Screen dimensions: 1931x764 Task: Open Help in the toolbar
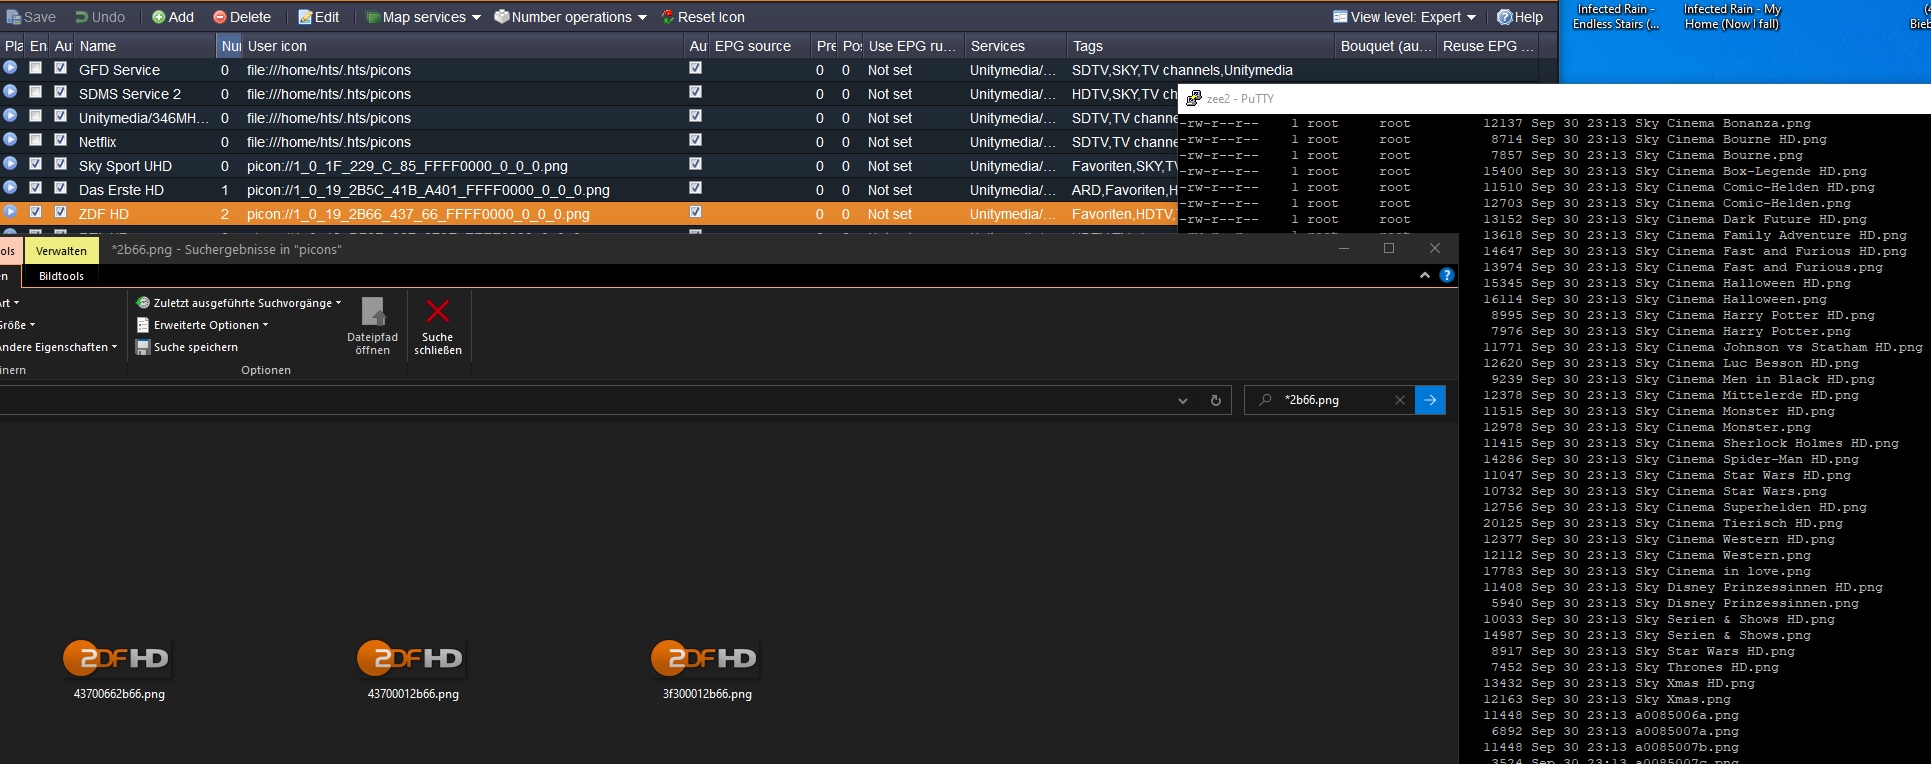click(1519, 17)
